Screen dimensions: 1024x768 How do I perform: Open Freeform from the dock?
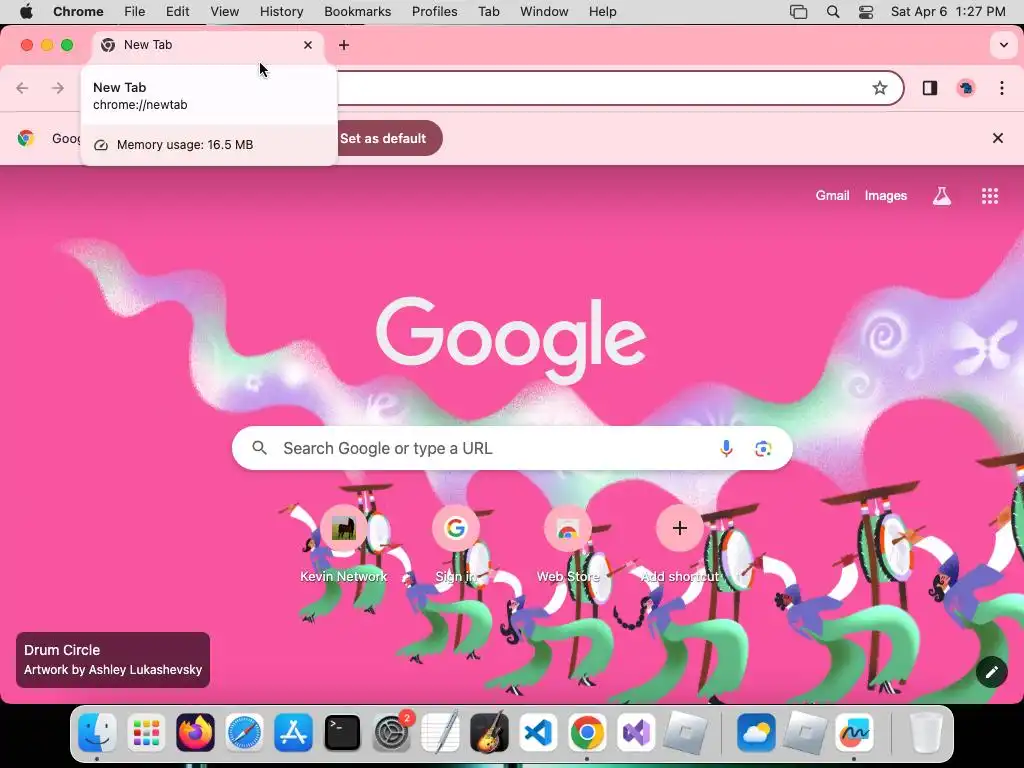click(x=854, y=732)
